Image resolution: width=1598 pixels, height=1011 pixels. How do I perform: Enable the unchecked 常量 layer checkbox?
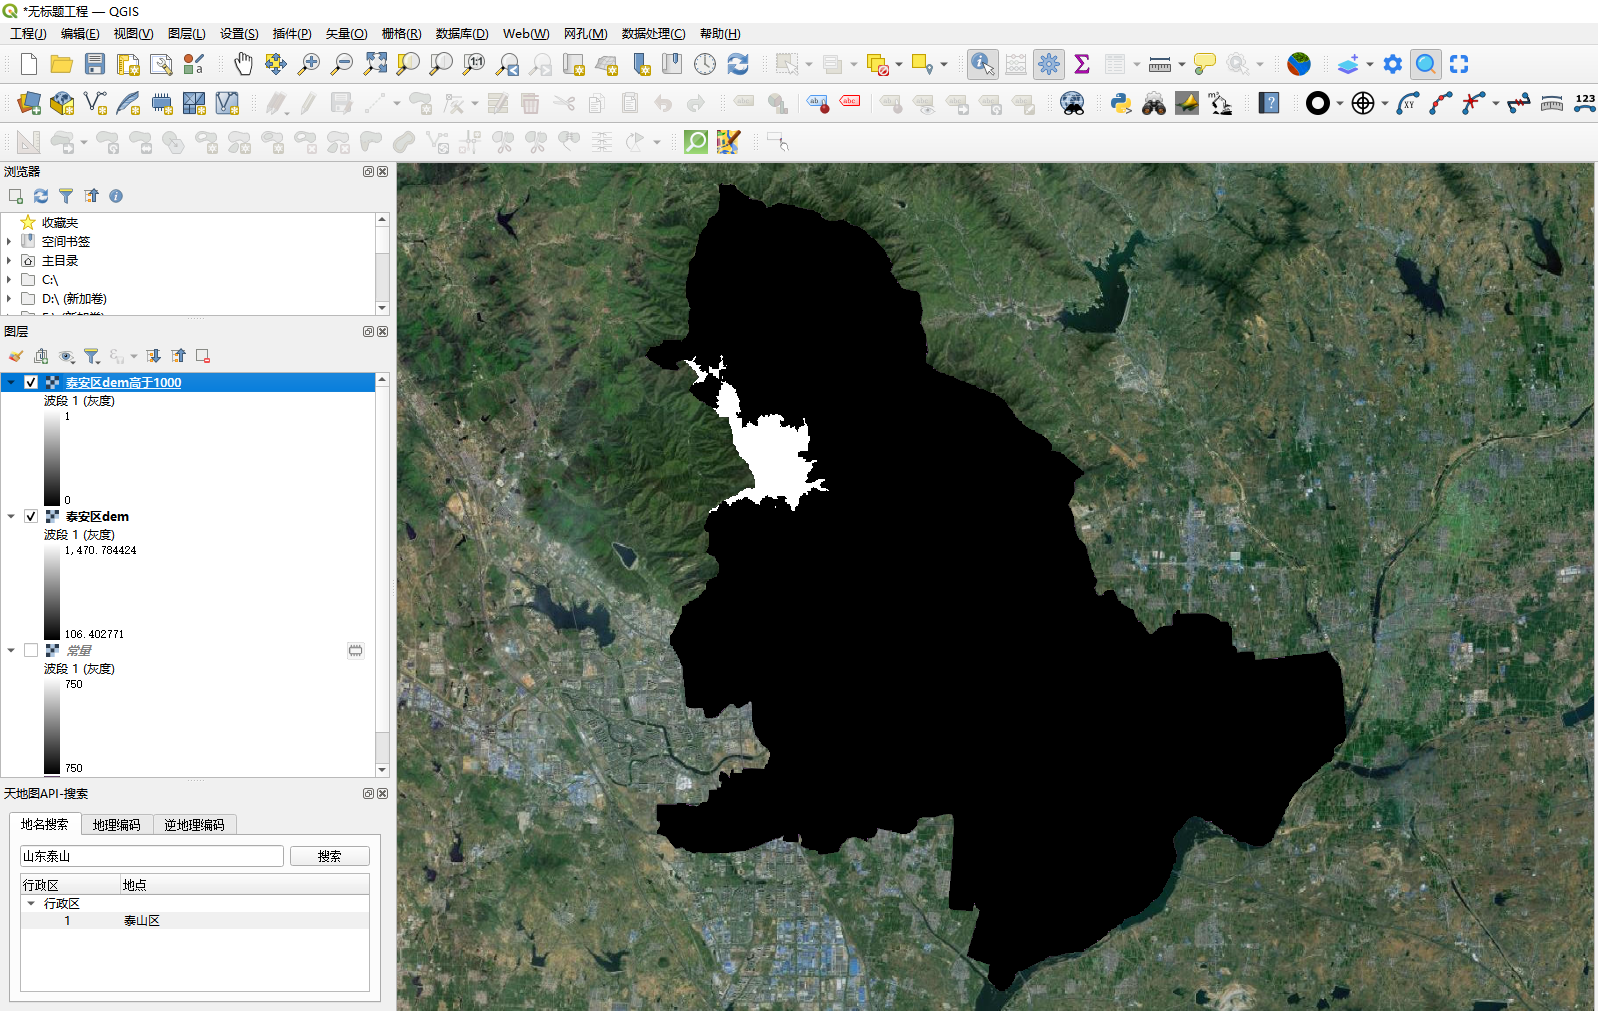pos(31,650)
